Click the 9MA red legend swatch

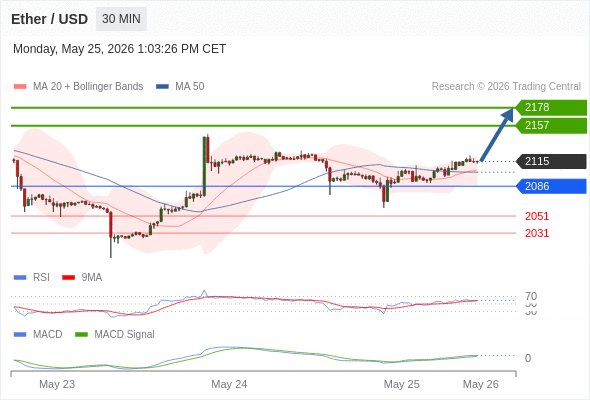(68, 278)
